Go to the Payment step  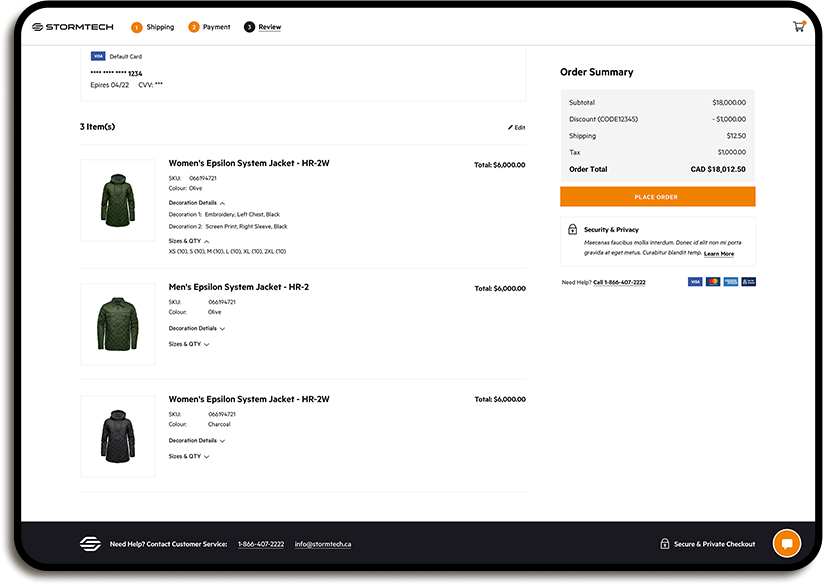click(x=217, y=27)
